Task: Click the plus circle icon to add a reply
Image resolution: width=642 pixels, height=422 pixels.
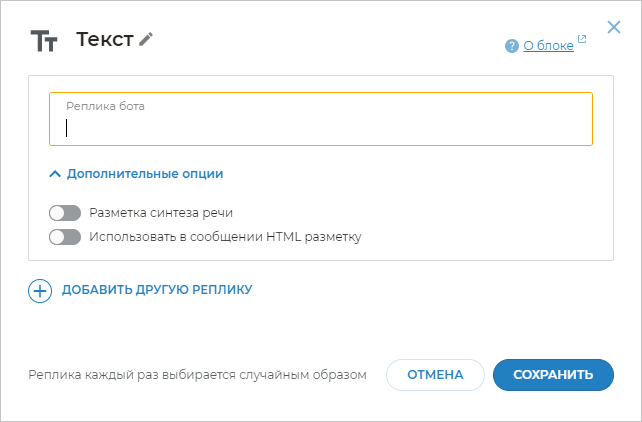Action: (x=40, y=291)
